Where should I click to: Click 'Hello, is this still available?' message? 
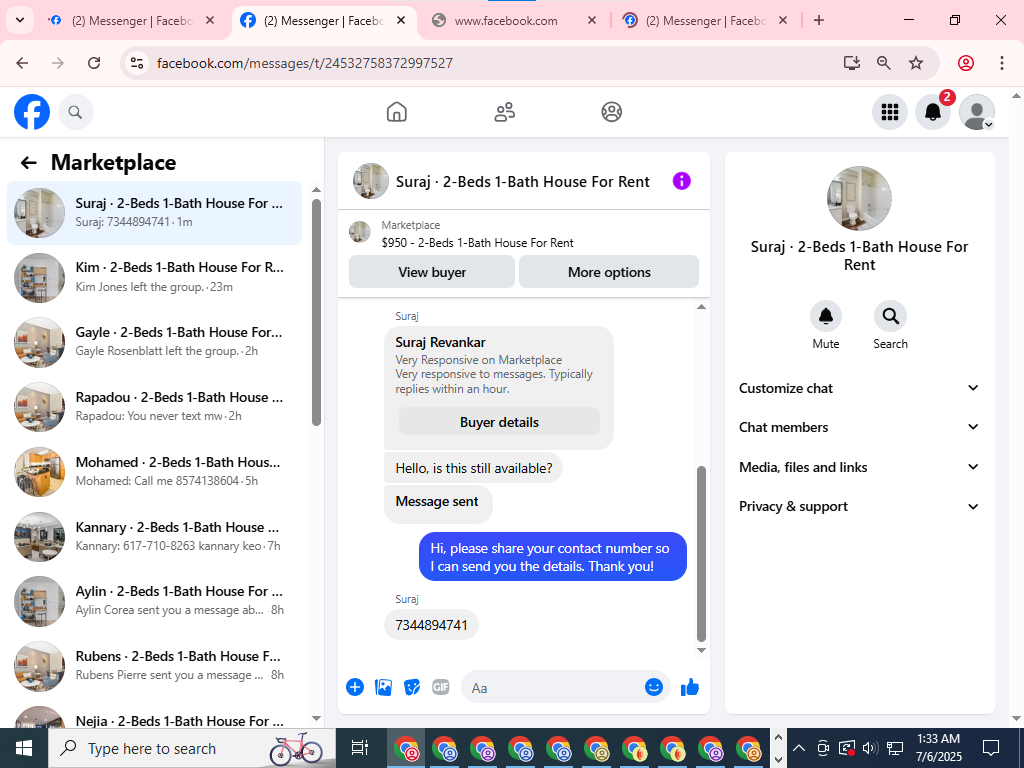[x=473, y=468]
